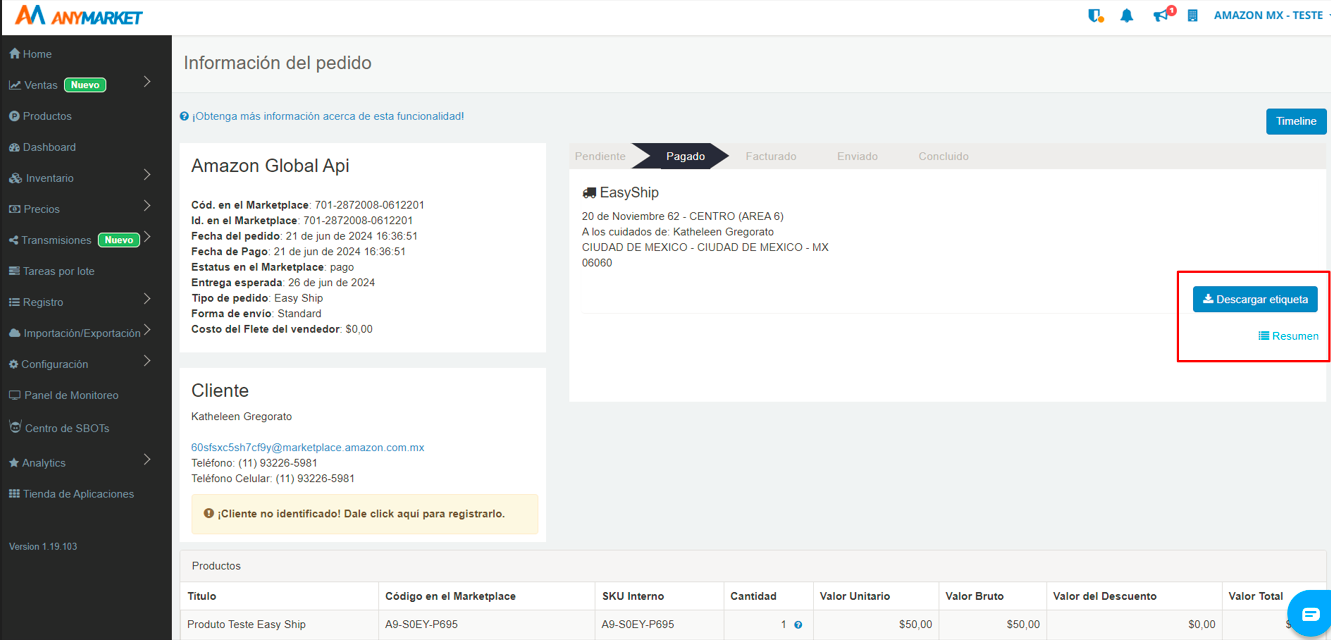This screenshot has height=640, width=1331.
Task: Select the Concluido status step
Action: 943,156
